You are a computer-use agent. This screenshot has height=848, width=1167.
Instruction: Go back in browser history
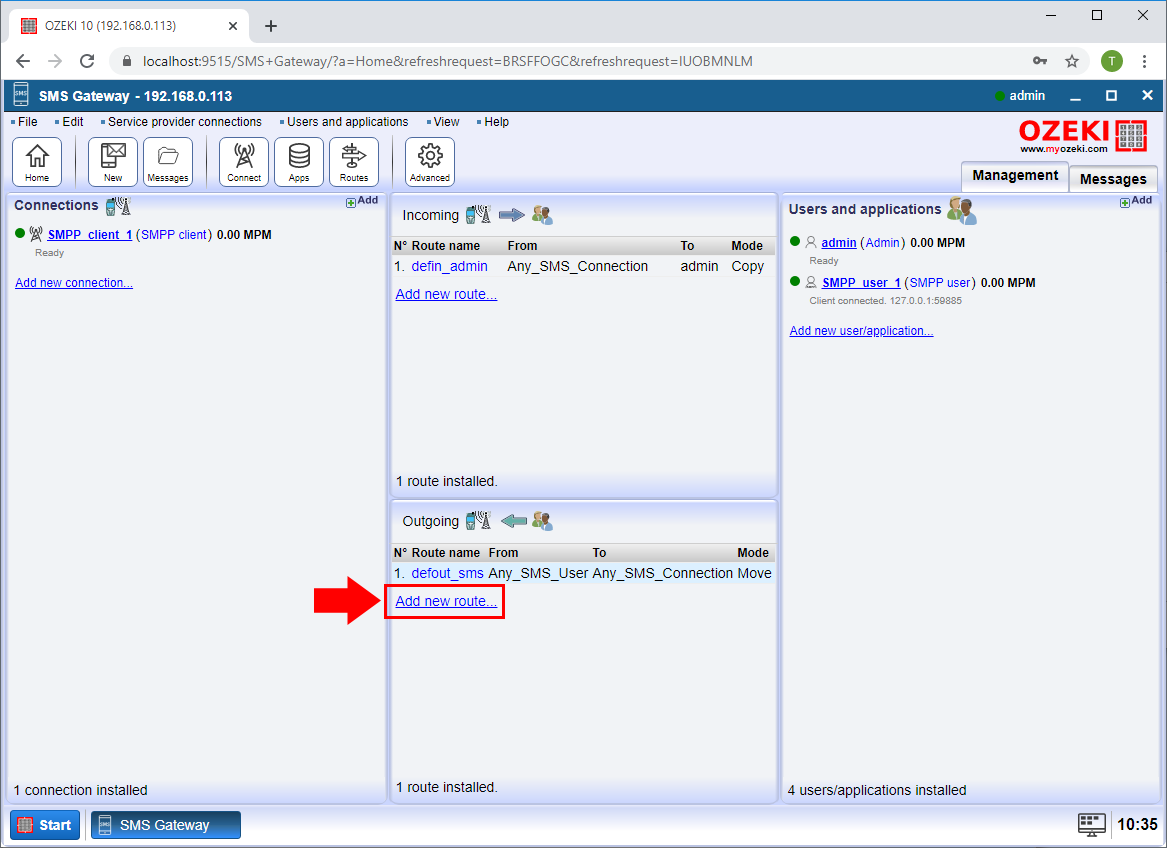click(x=23, y=61)
